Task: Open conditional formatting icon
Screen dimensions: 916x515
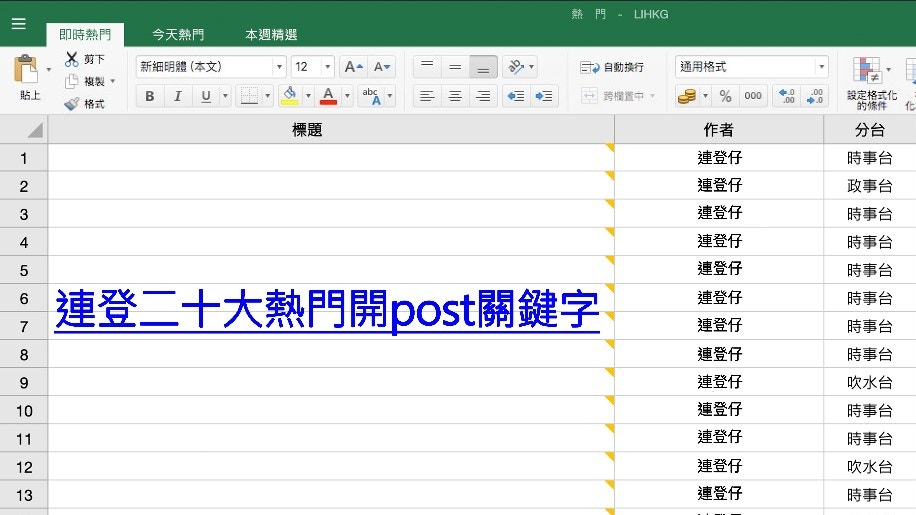Action: click(865, 70)
